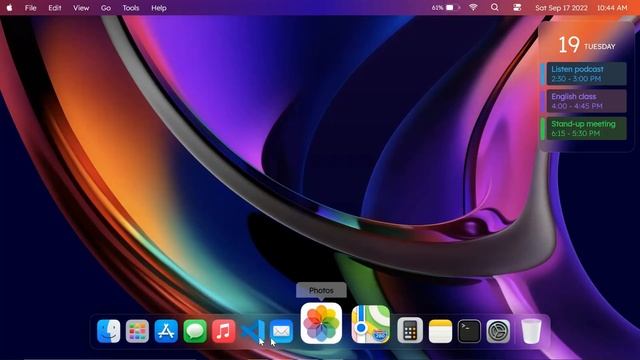Open the File menu
This screenshot has height=360, width=640.
31,8
